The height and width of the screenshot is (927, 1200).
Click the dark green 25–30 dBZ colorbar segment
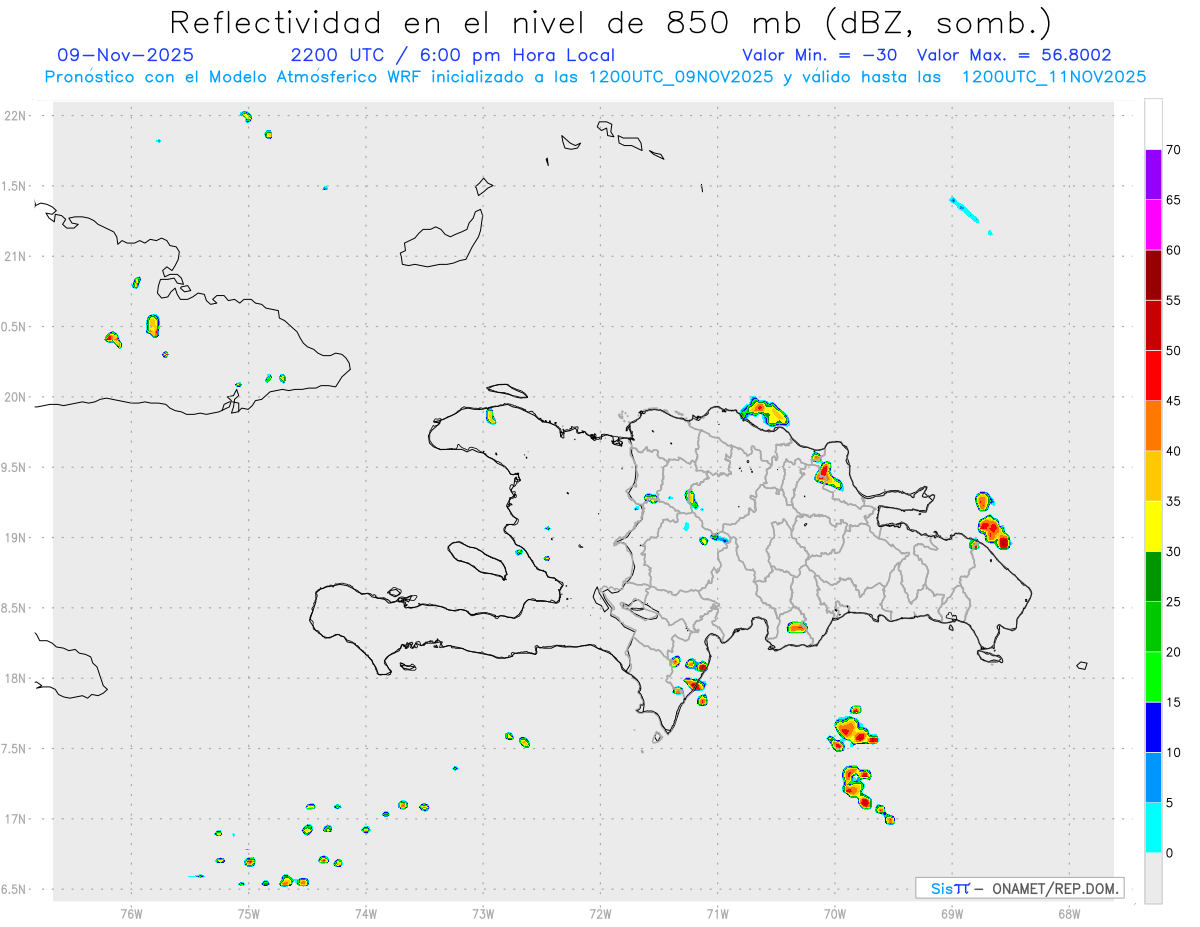click(1153, 577)
